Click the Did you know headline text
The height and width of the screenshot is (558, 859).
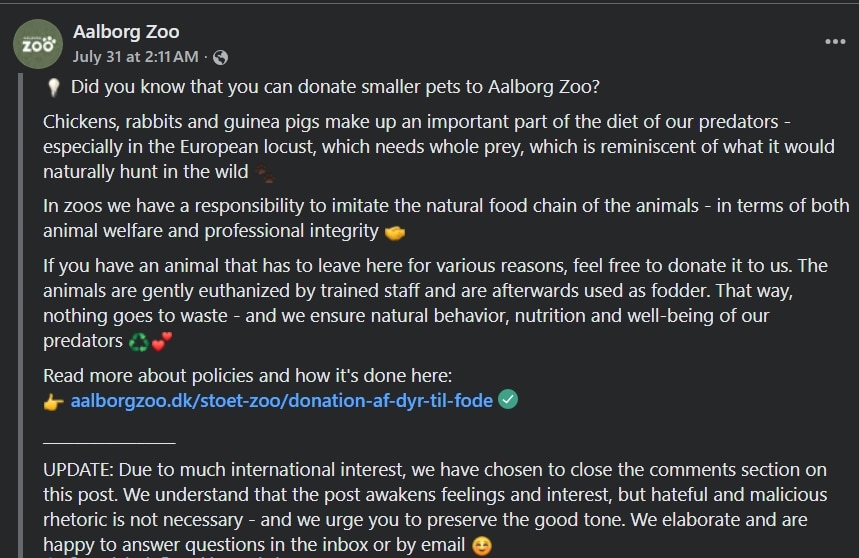tap(335, 87)
